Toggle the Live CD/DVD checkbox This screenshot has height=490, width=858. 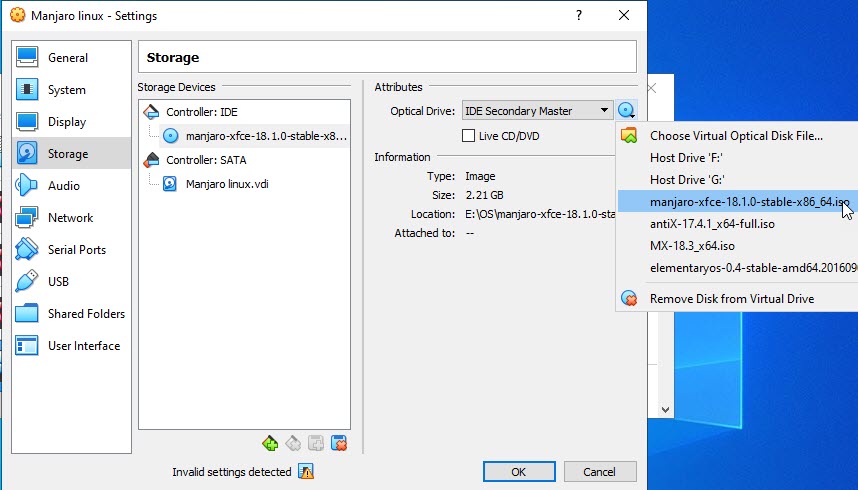pos(468,136)
